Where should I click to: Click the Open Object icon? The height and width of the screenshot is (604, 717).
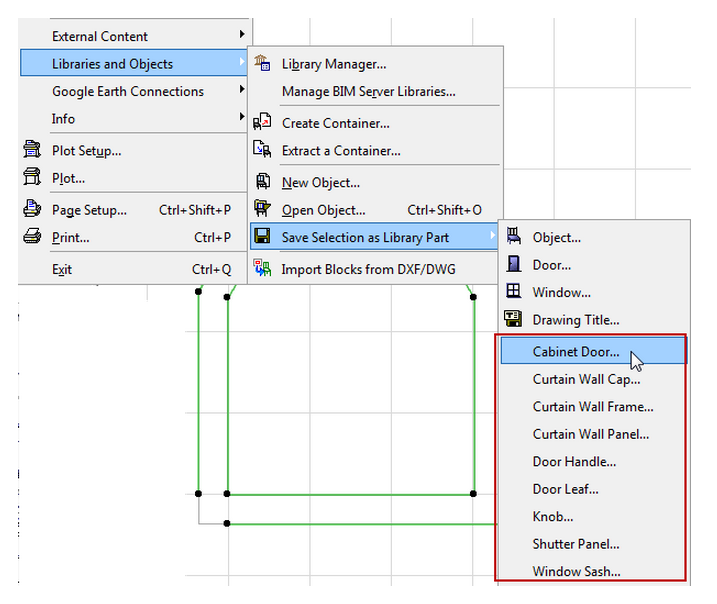(x=263, y=210)
